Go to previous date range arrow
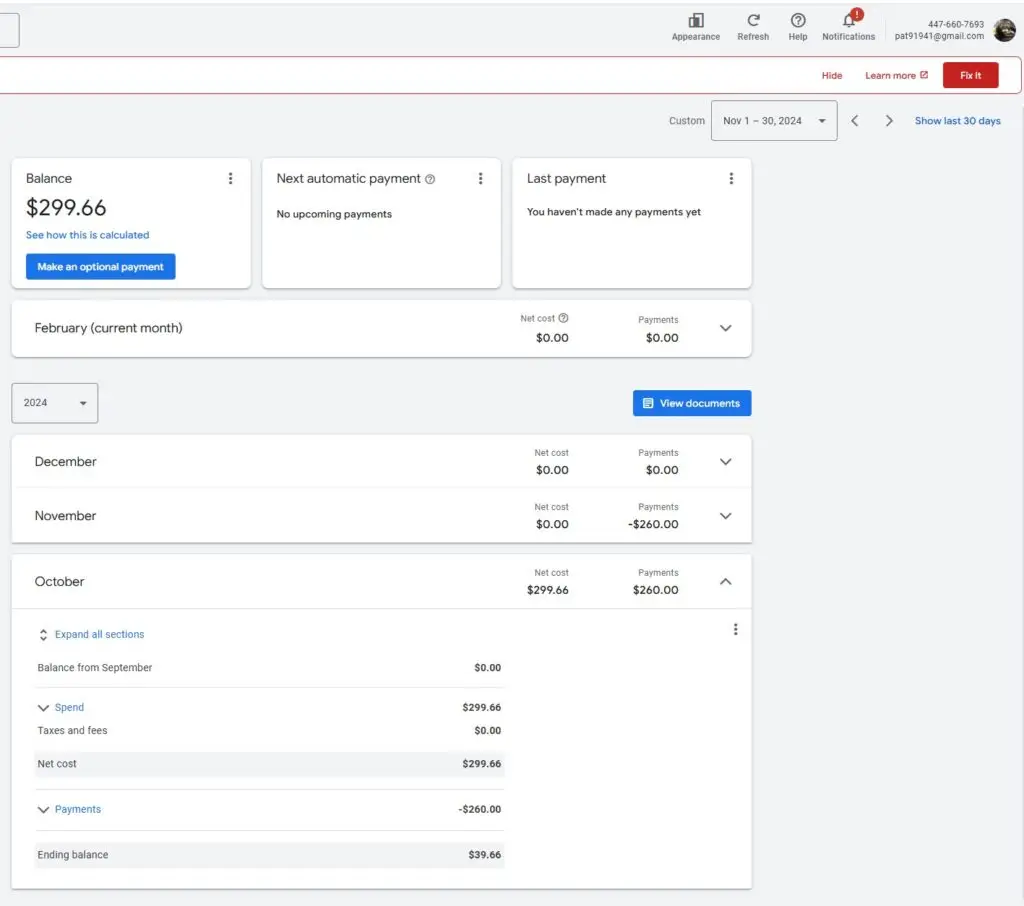 coord(855,121)
